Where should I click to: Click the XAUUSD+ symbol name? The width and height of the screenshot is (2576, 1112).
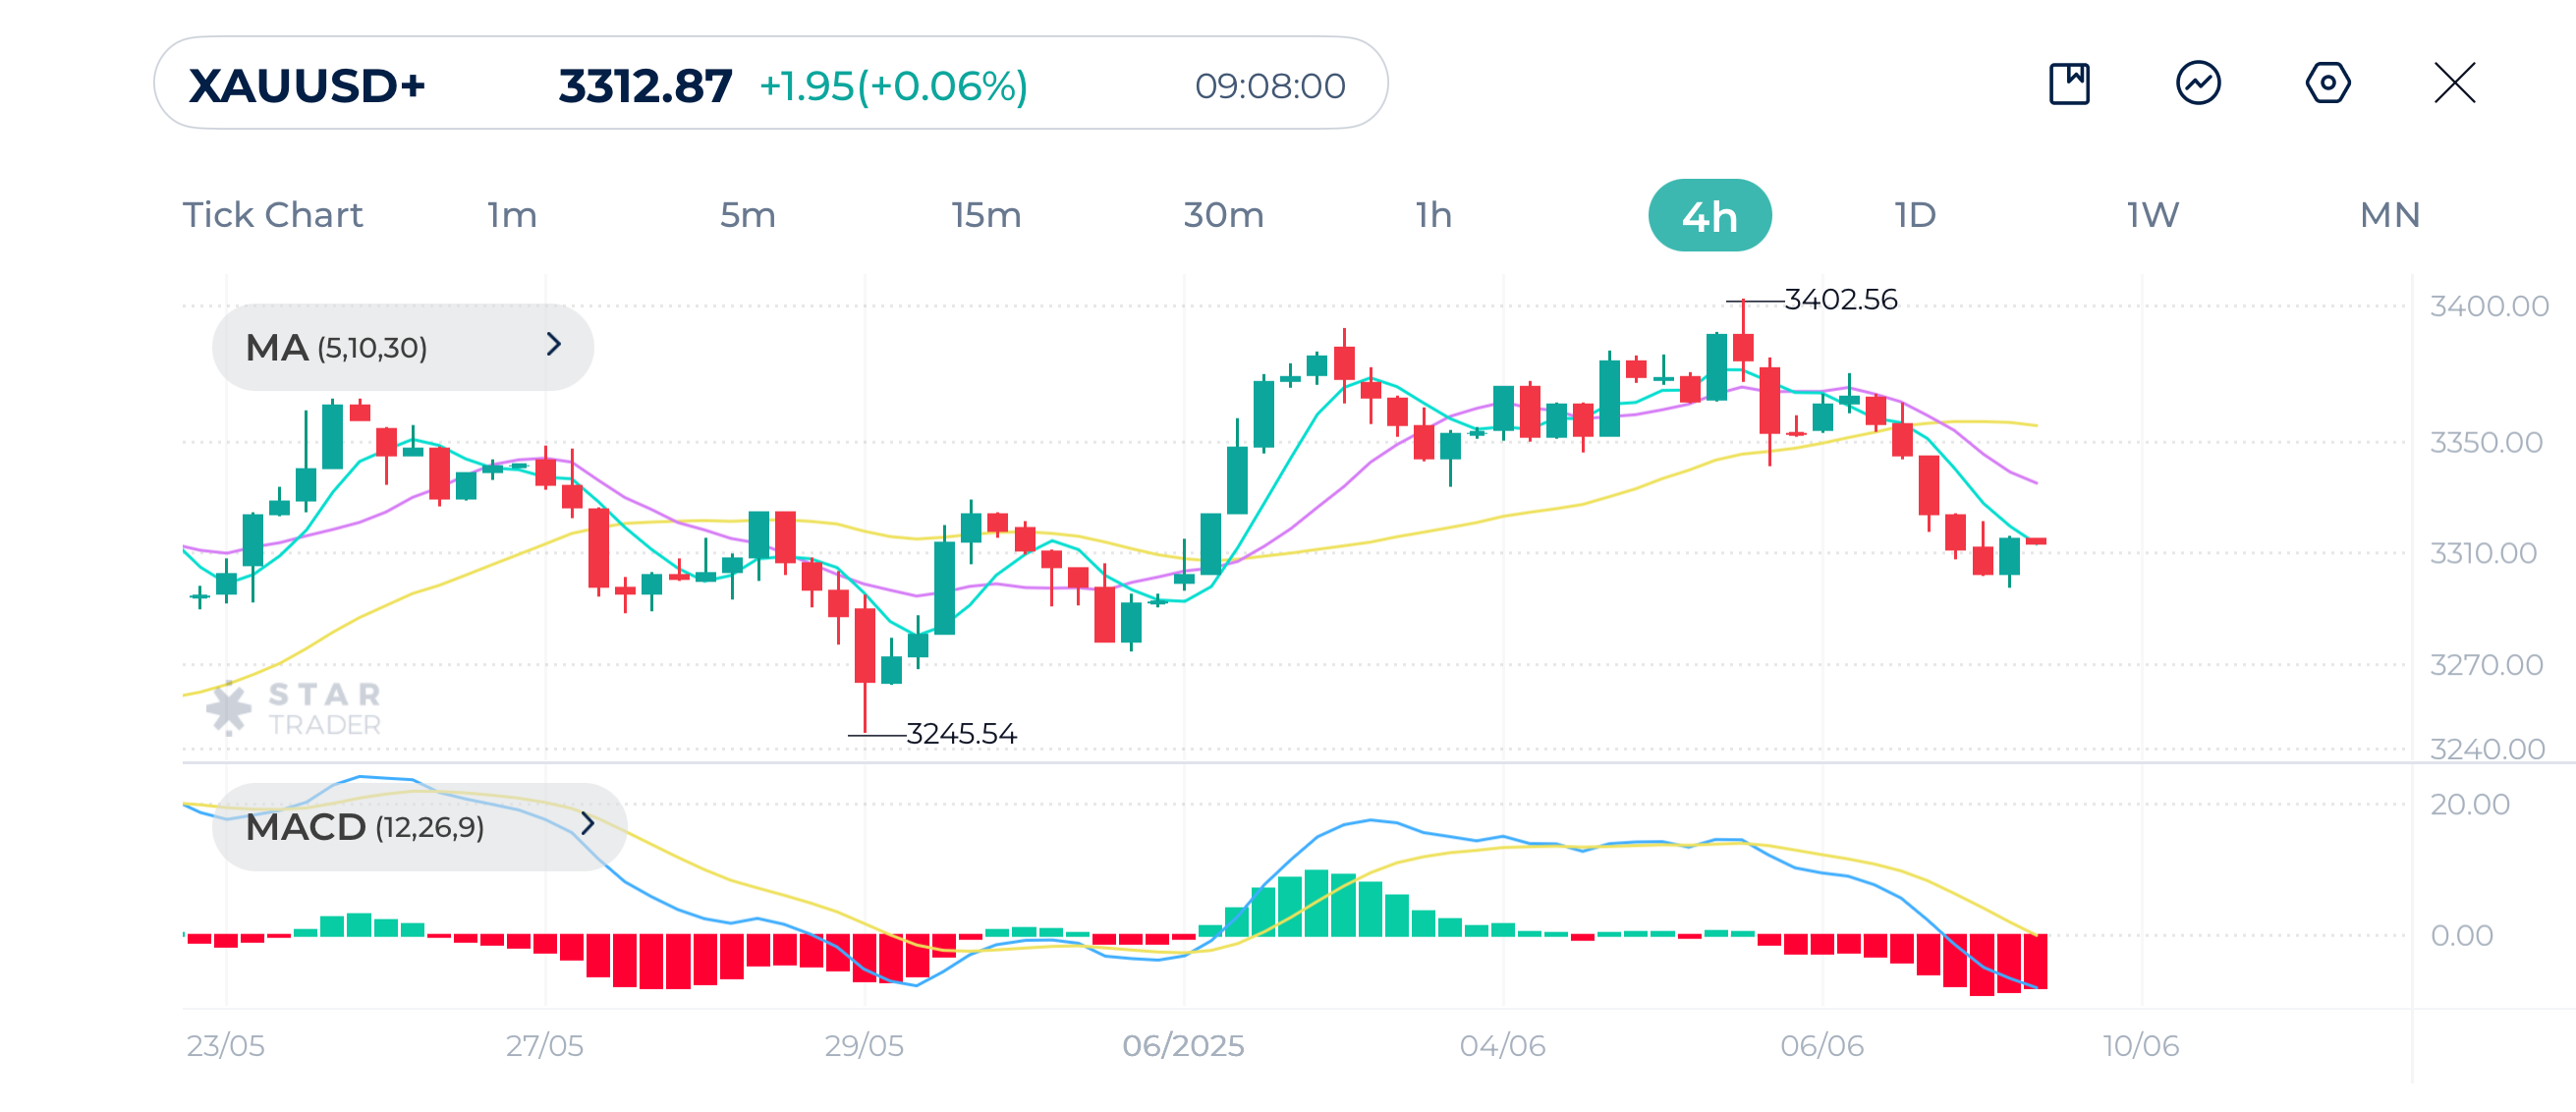click(306, 85)
